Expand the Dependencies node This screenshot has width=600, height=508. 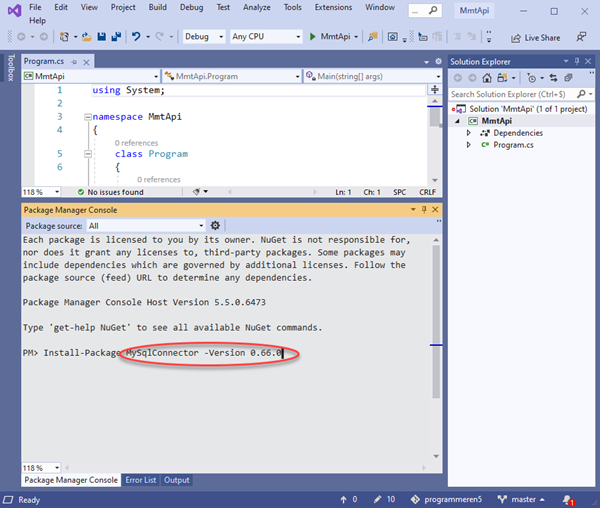coord(468,133)
